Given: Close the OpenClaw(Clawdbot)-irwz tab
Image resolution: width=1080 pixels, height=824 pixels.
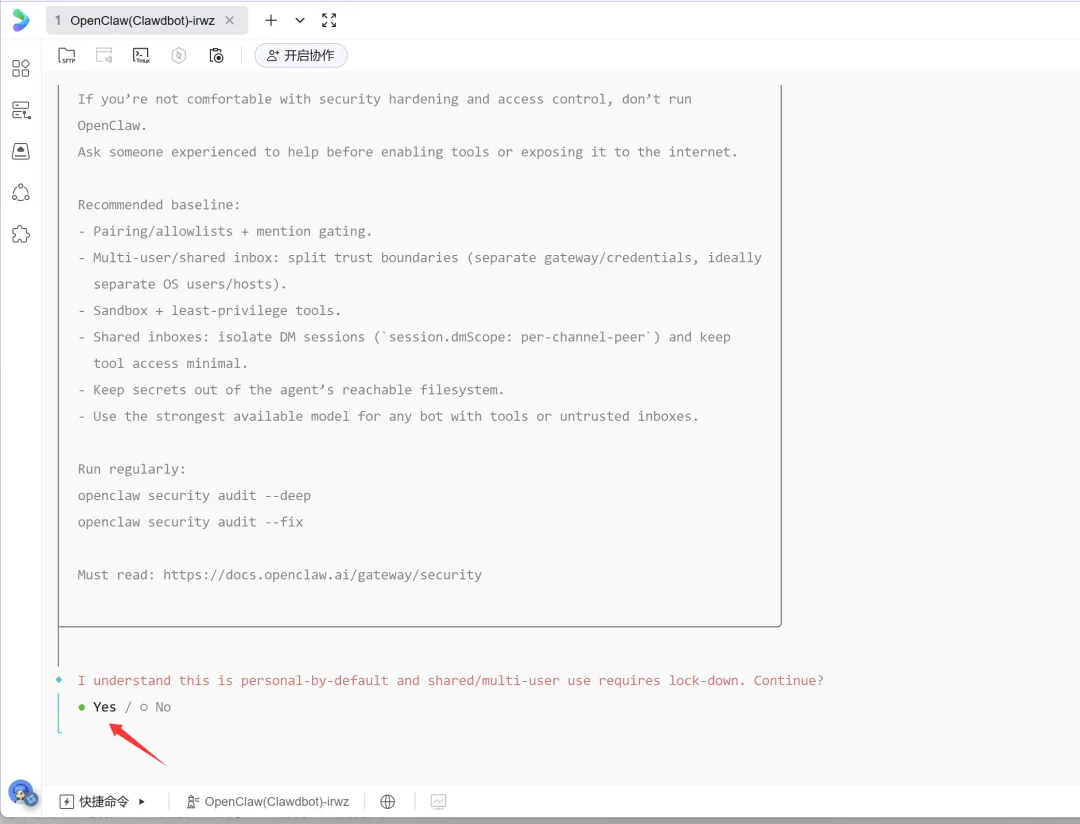Looking at the screenshot, I should pyautogui.click(x=230, y=21).
